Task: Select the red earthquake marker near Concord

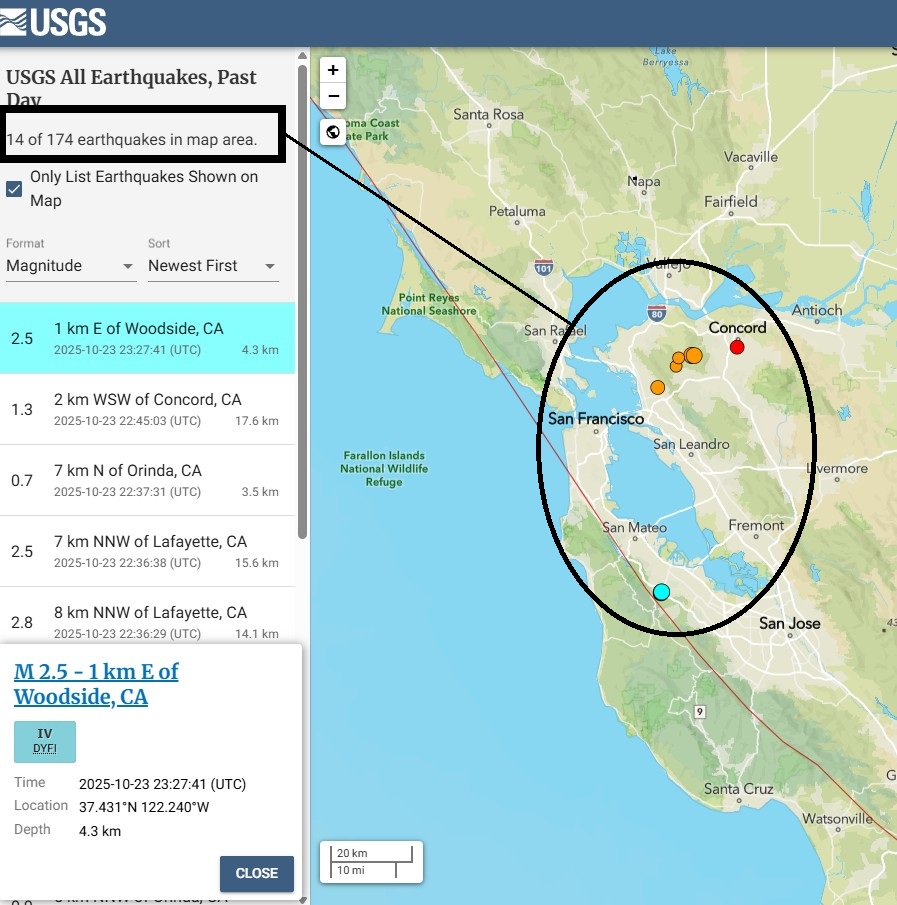Action: 737,347
